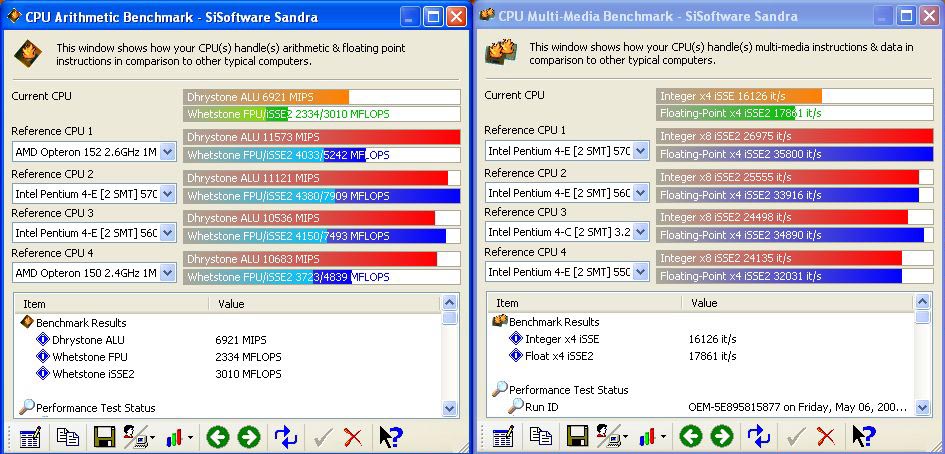Viewport: 945px width, 454px height.
Task: Click the flame icon in Arithmetic window header
Action: 27,54
